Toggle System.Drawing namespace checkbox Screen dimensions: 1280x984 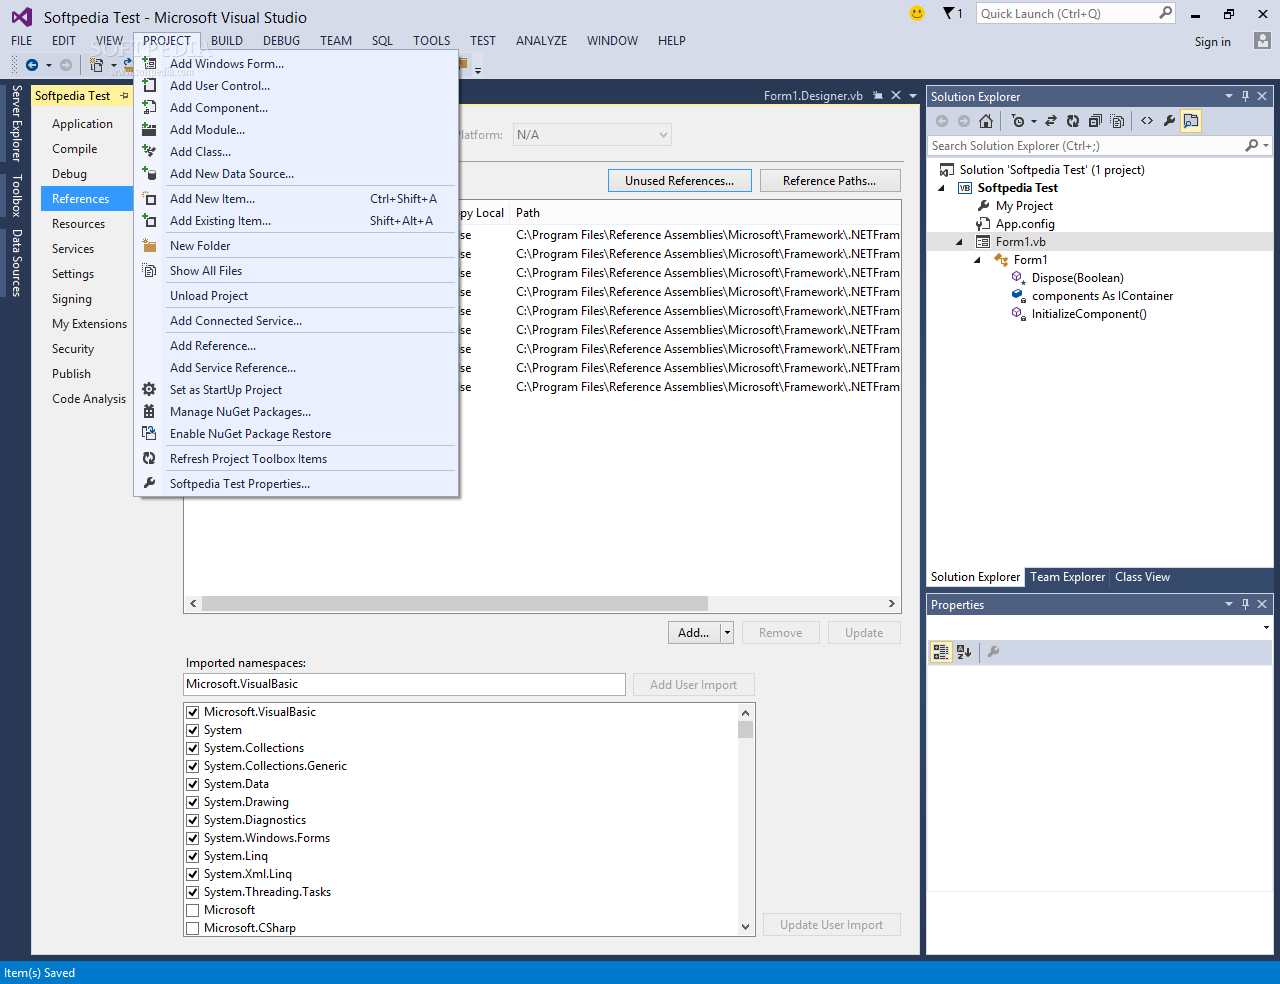(x=193, y=802)
